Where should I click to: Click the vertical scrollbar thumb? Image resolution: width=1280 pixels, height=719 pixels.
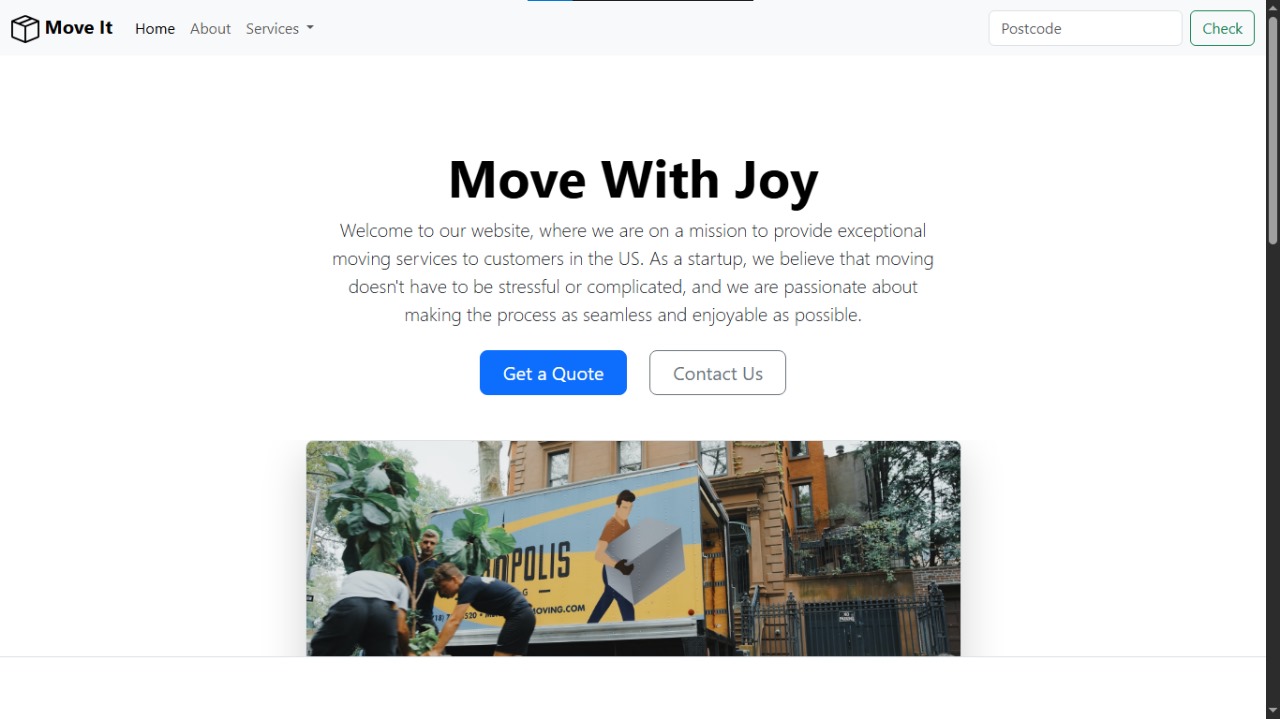point(1273,130)
